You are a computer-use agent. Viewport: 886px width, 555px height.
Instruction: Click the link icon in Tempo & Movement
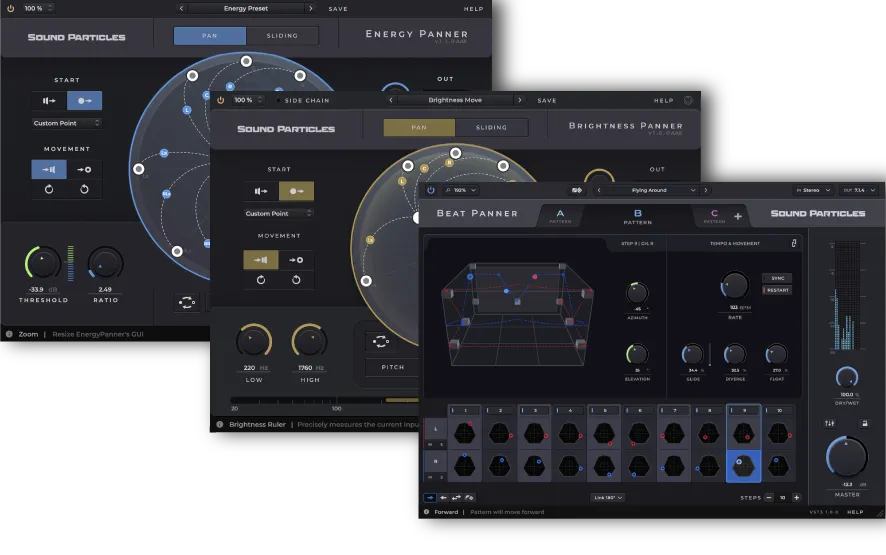click(x=793, y=243)
